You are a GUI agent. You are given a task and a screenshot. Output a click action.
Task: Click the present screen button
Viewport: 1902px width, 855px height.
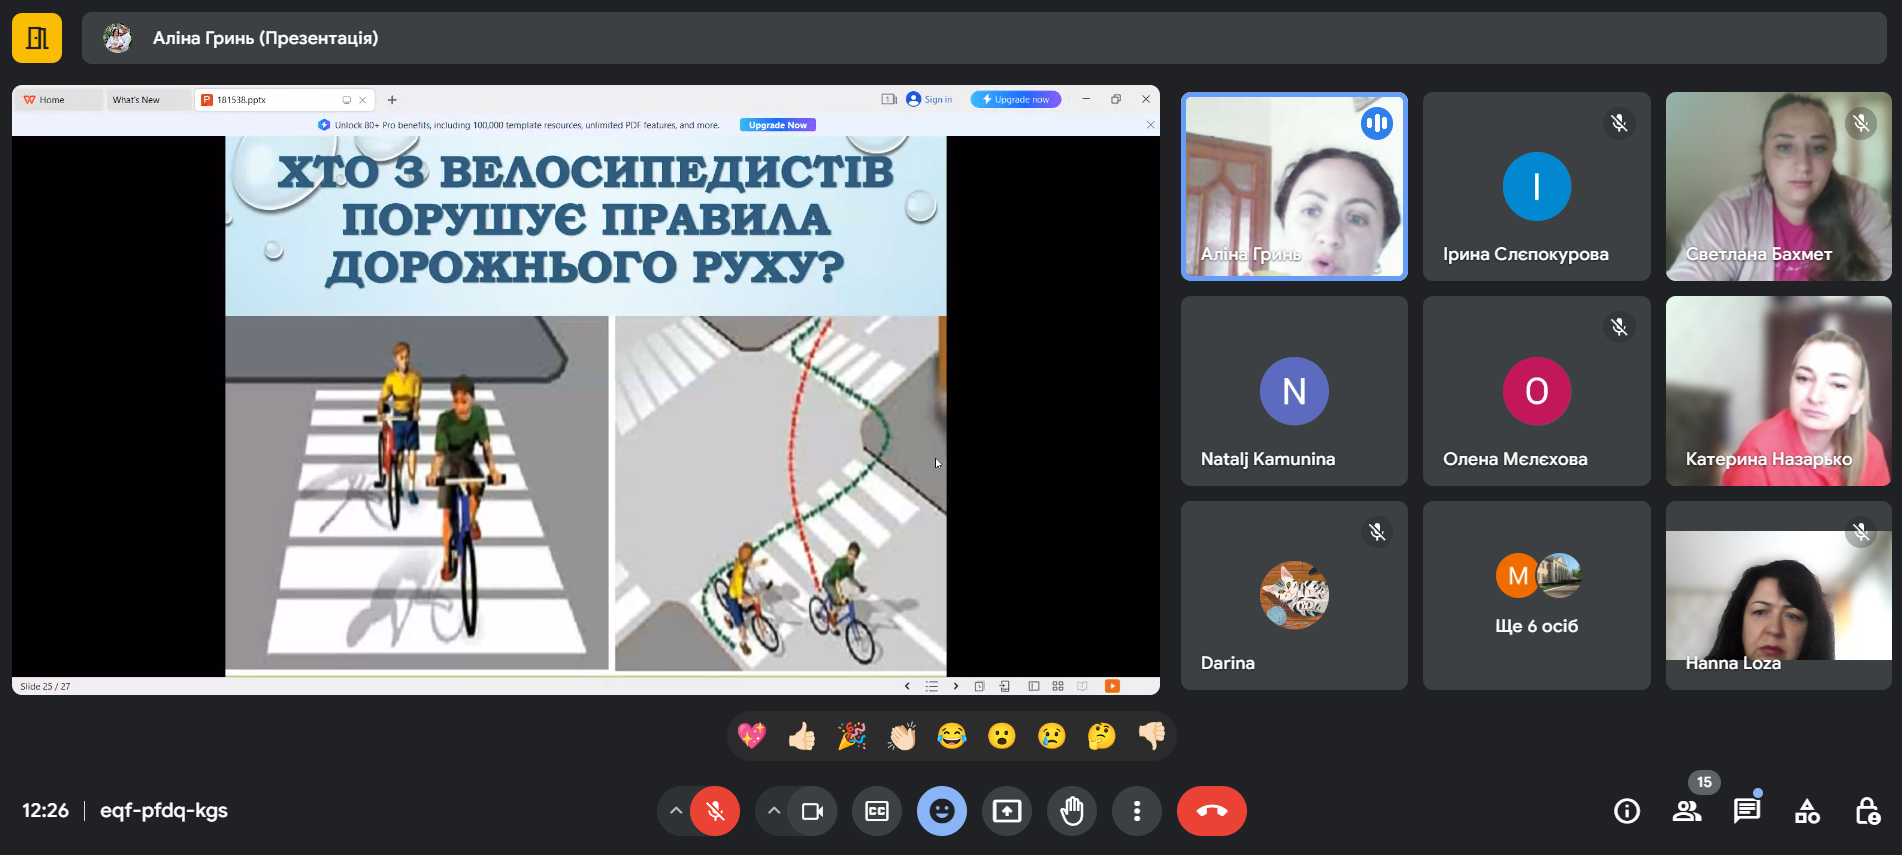pyautogui.click(x=1006, y=811)
